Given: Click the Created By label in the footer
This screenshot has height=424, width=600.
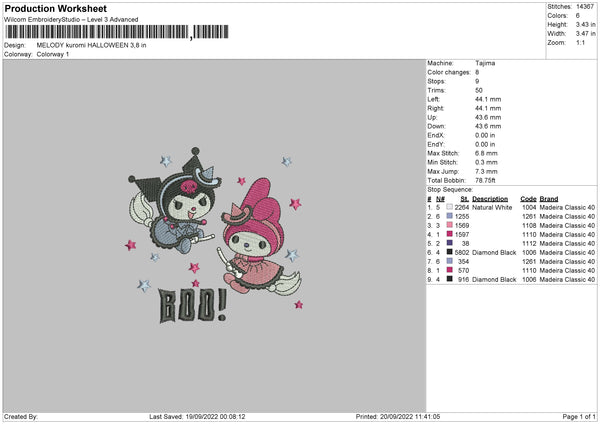Looking at the screenshot, I should pos(21,416).
